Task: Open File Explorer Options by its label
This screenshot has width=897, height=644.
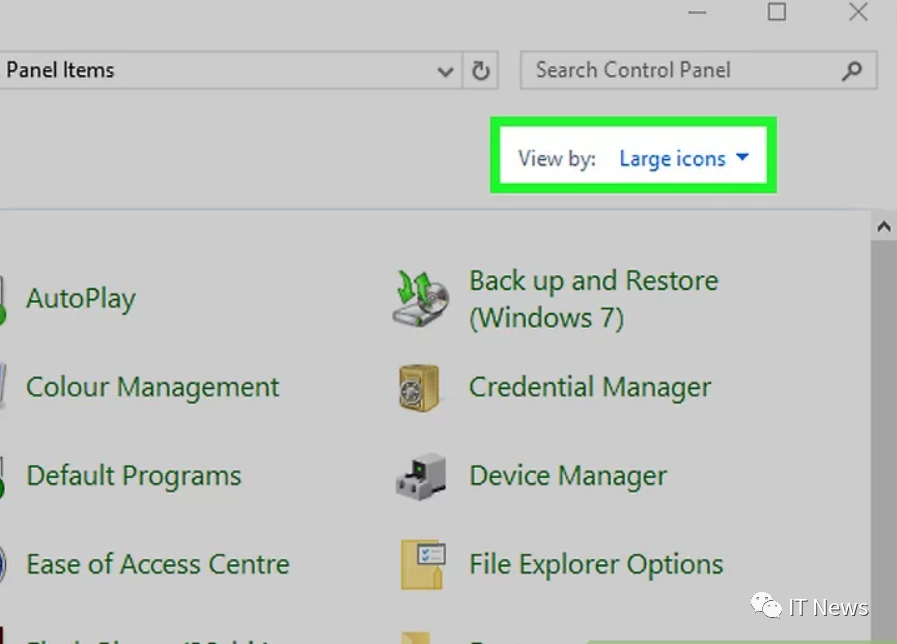Action: click(596, 564)
